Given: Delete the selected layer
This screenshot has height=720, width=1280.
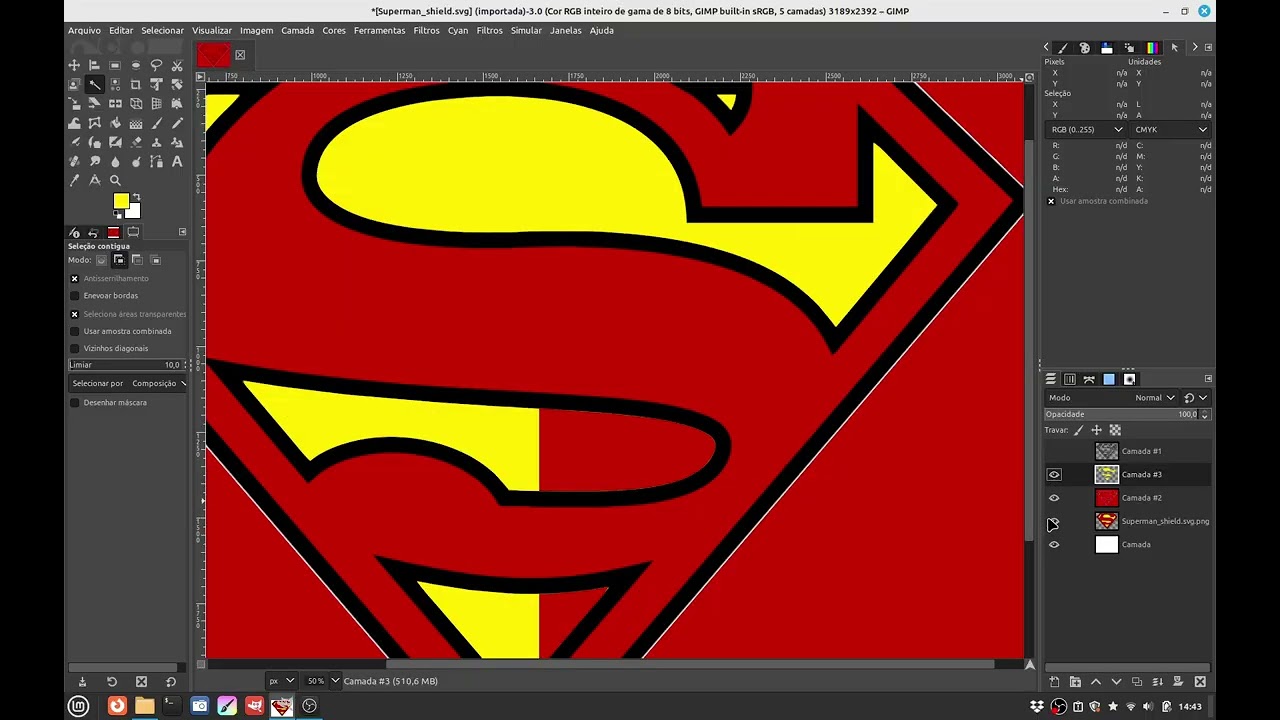Looking at the screenshot, I should pos(1200,682).
